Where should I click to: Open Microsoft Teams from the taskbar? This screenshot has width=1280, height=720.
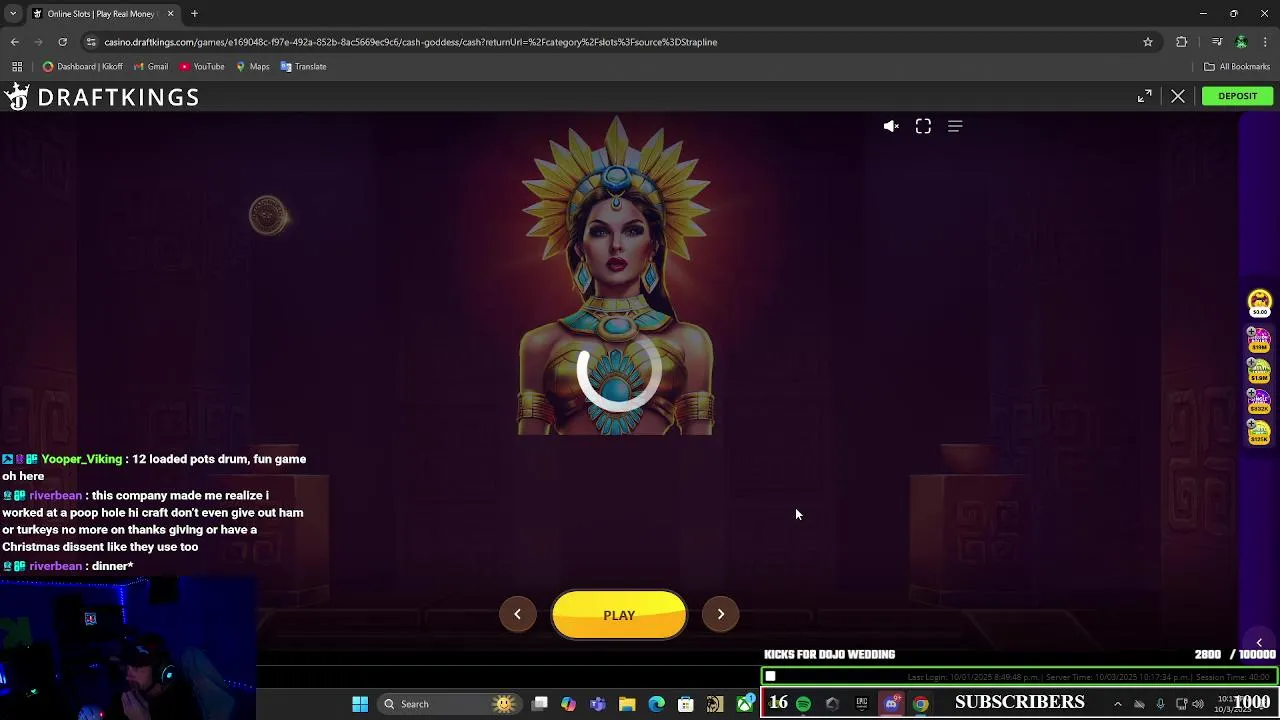pyautogui.click(x=598, y=704)
